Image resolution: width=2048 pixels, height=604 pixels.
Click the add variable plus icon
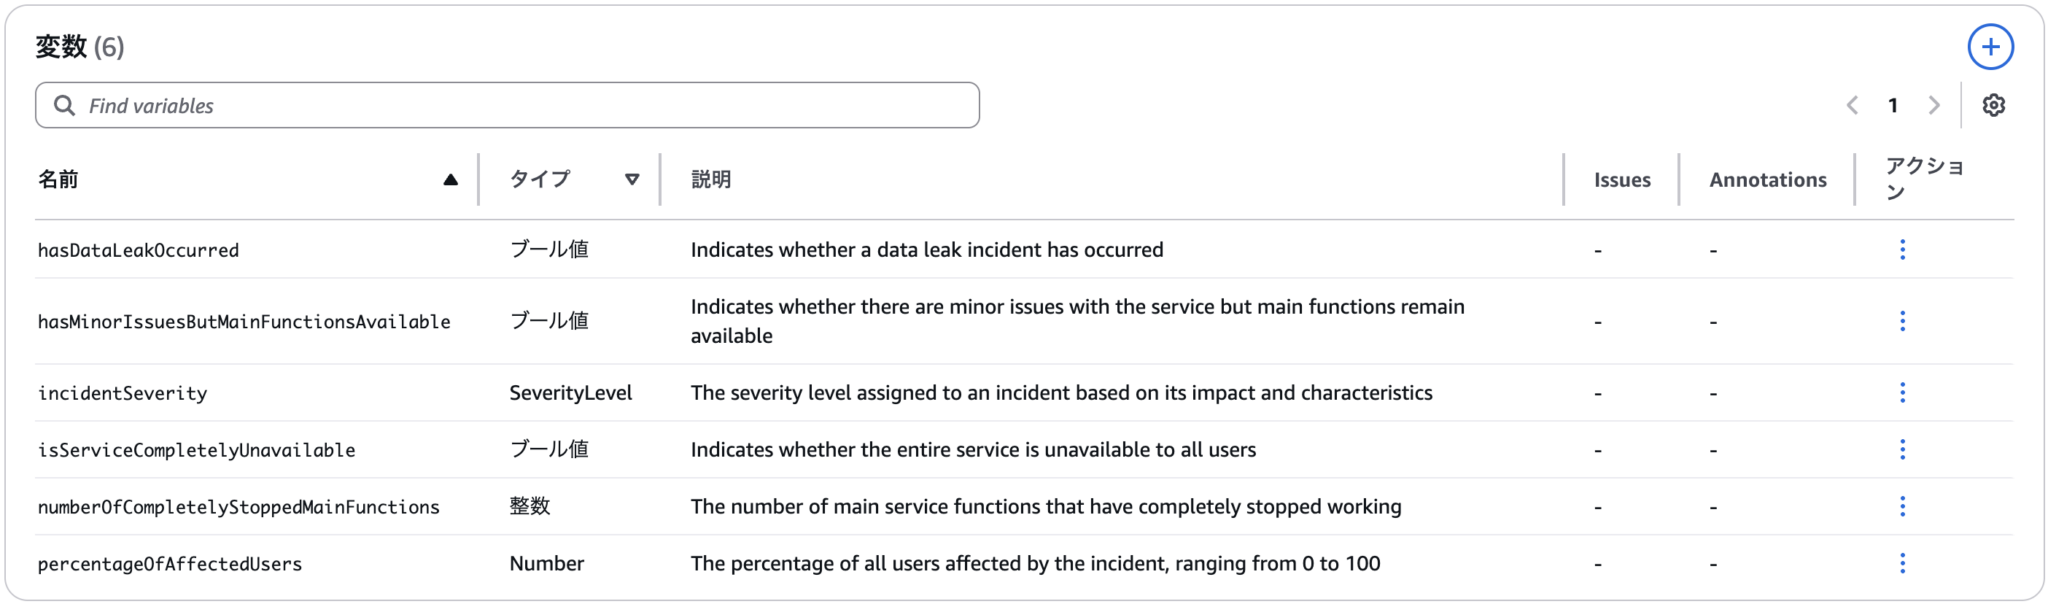tap(1991, 46)
